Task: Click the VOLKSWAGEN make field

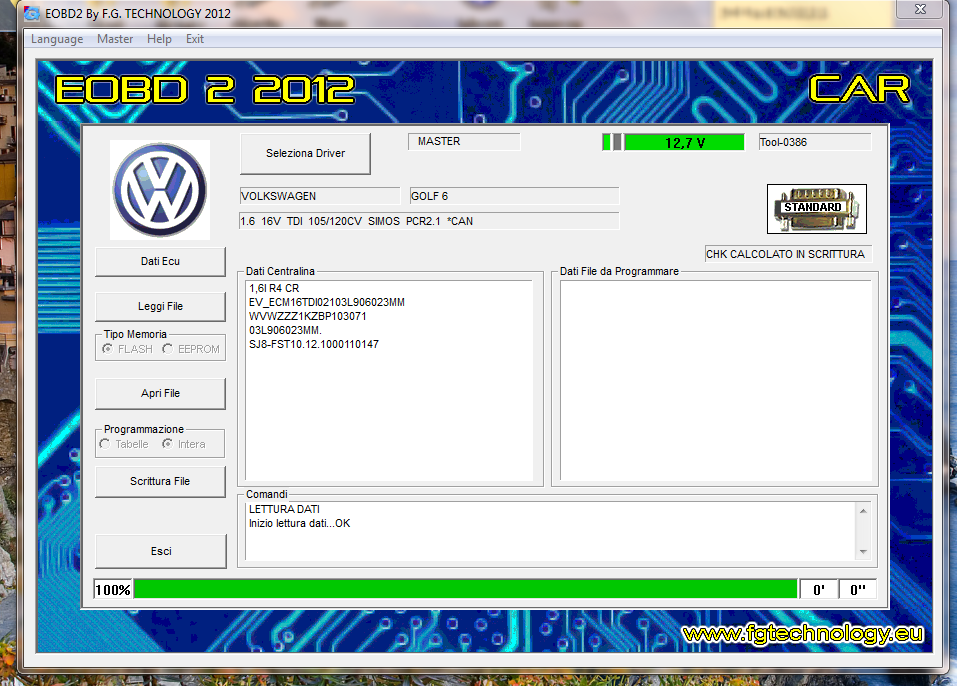Action: 320,196
